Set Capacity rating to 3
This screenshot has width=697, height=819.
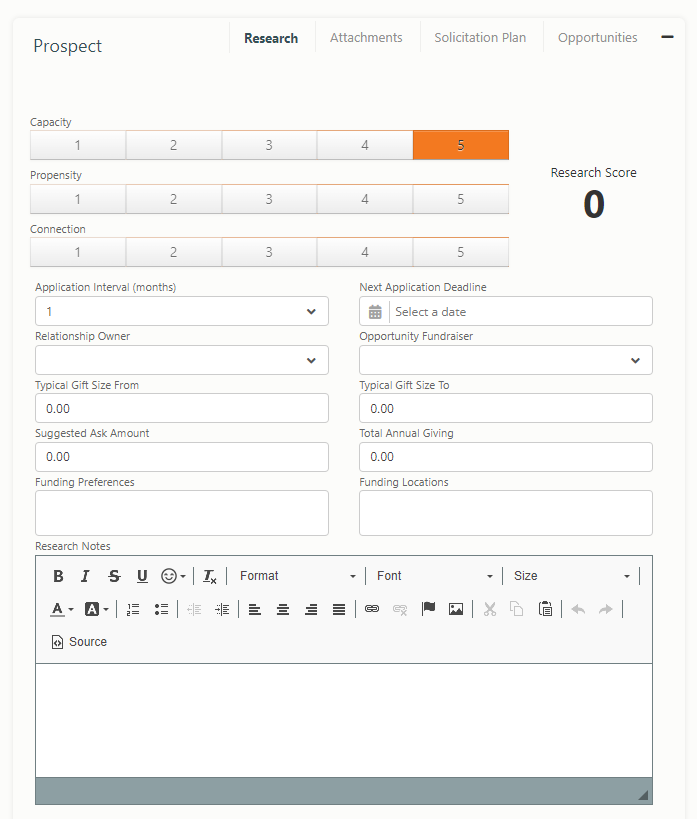click(269, 145)
